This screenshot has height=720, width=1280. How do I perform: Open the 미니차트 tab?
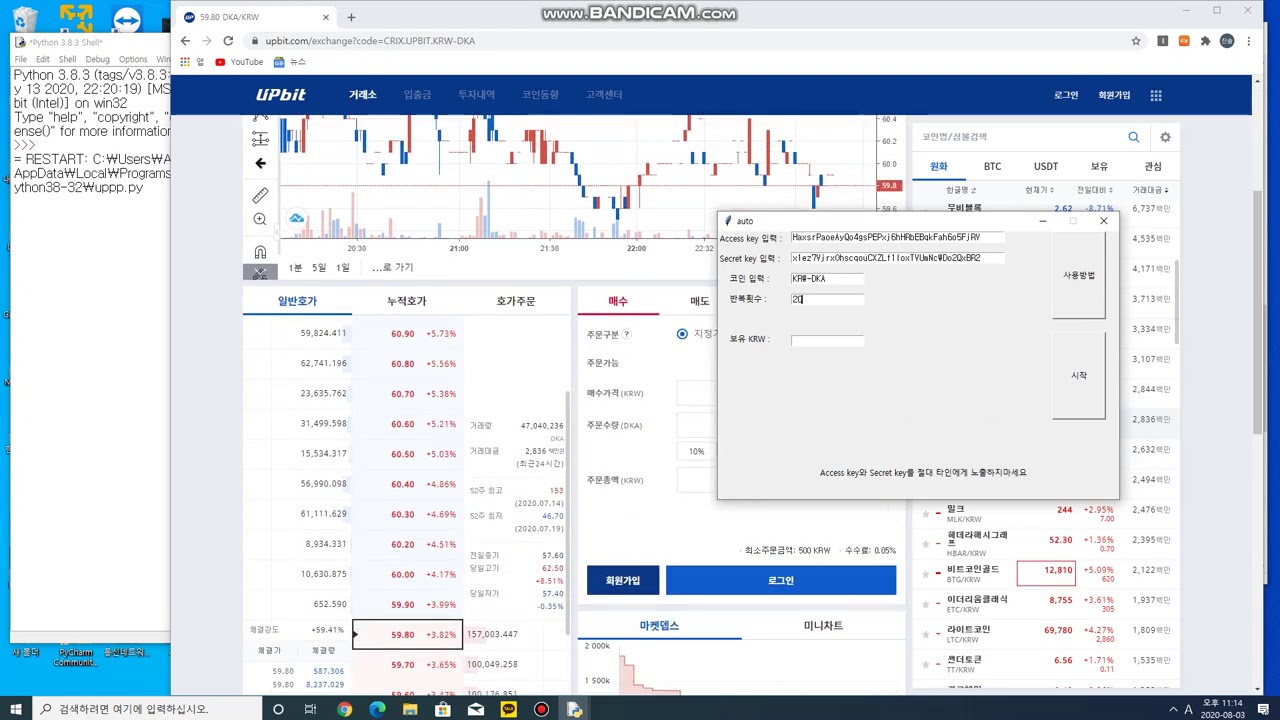pyautogui.click(x=823, y=626)
